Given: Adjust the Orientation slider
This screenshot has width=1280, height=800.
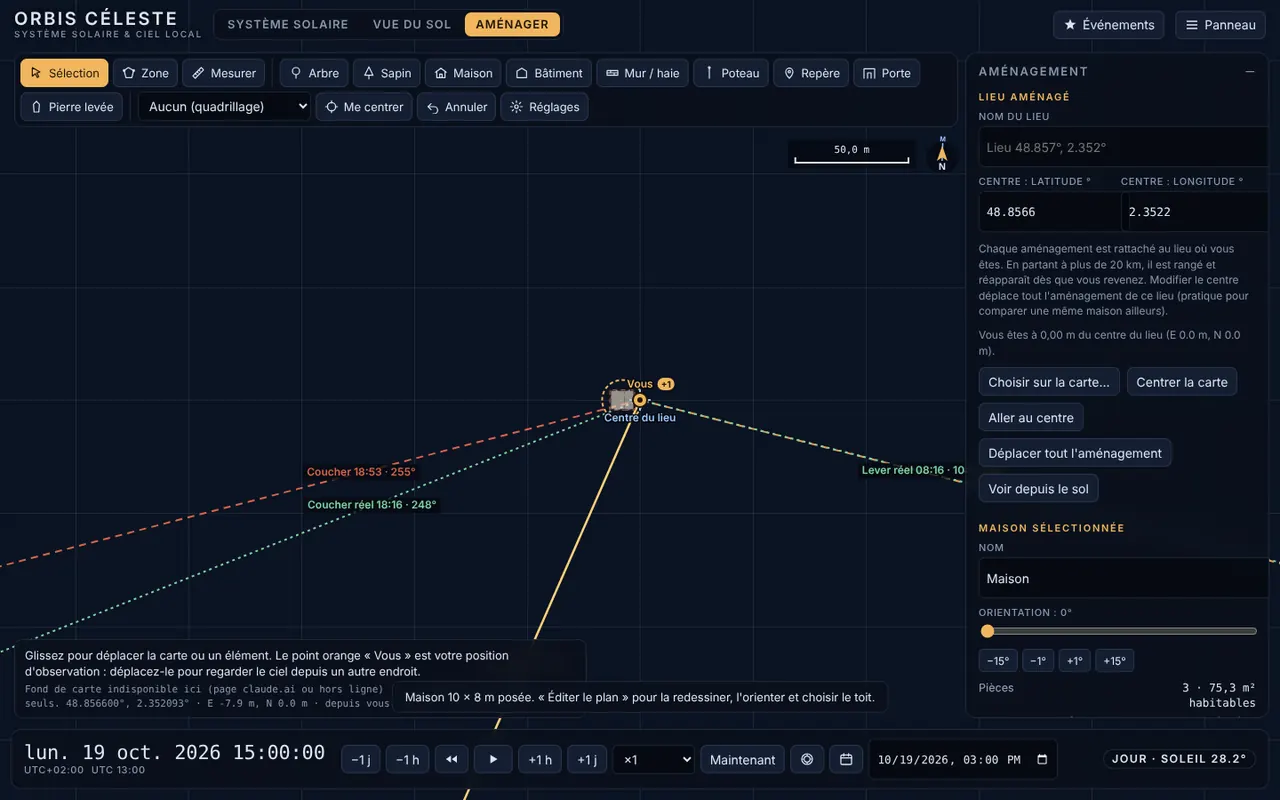Looking at the screenshot, I should point(1118,631).
